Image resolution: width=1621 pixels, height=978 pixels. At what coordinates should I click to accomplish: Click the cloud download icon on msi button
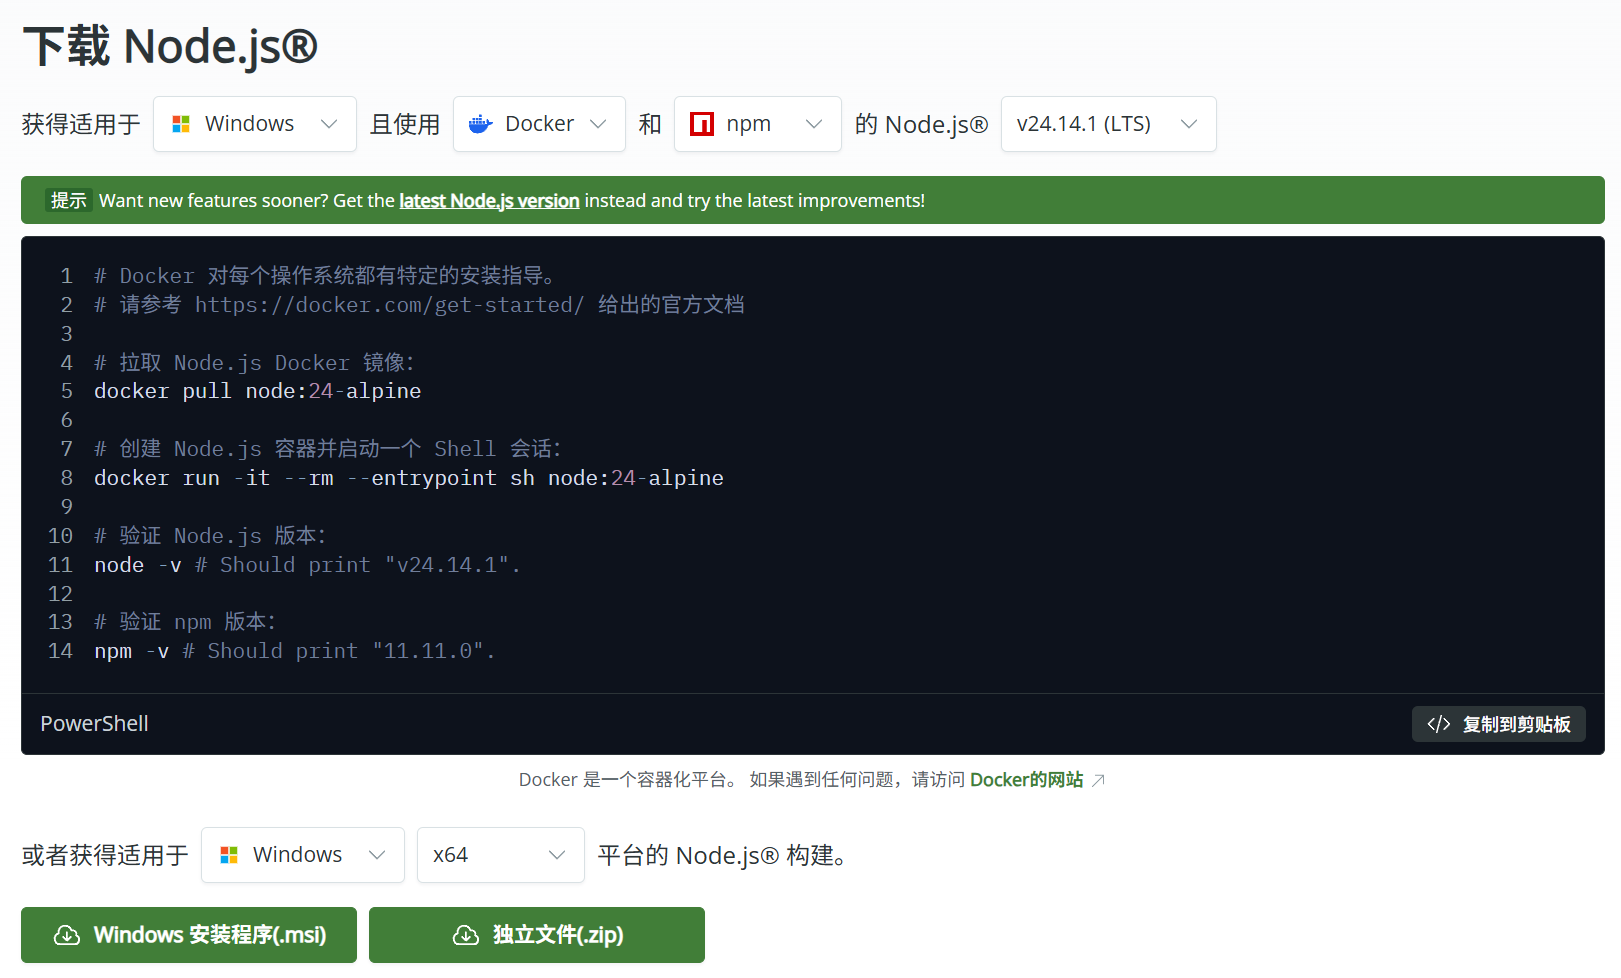click(x=67, y=935)
